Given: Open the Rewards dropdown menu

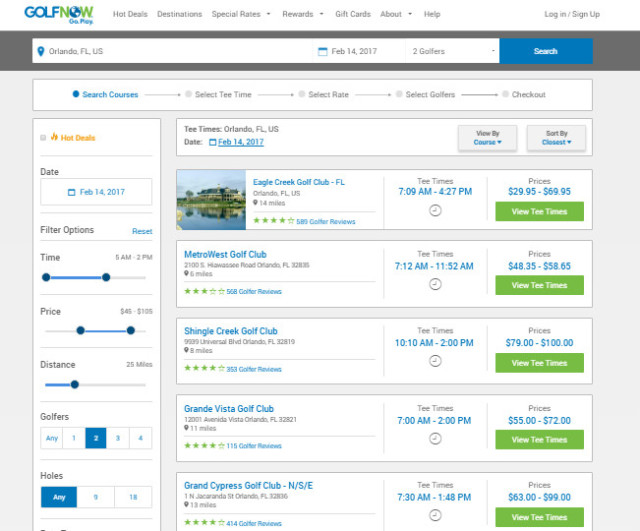Looking at the screenshot, I should (302, 14).
